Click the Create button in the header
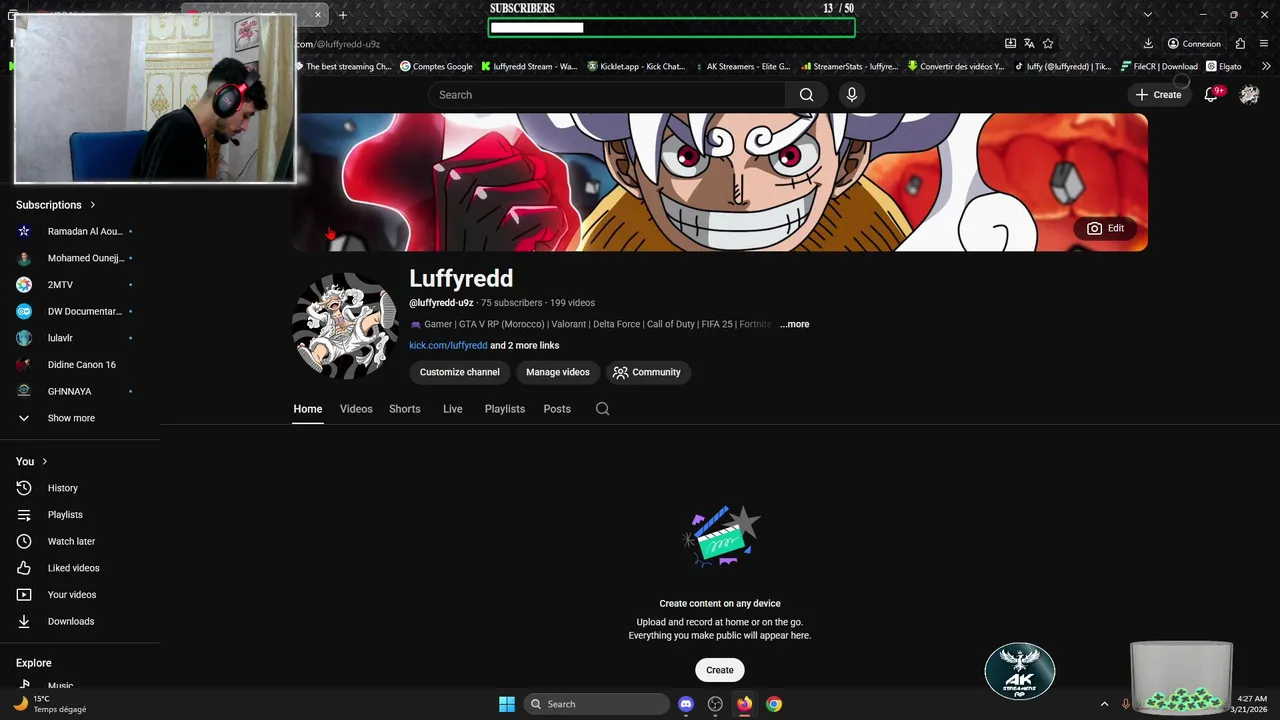 pyautogui.click(x=1158, y=95)
